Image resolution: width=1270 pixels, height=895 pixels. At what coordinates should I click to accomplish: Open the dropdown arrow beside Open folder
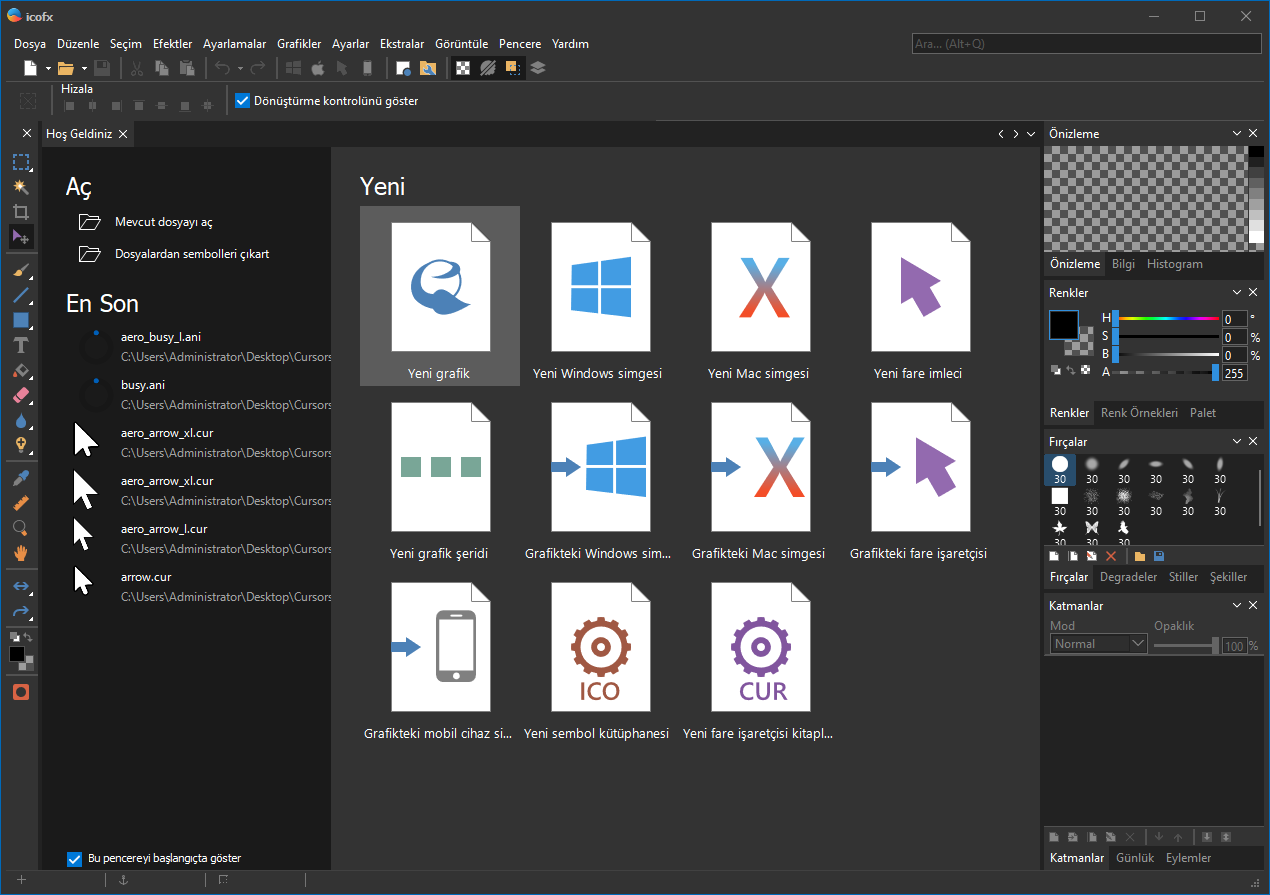pyautogui.click(x=84, y=68)
